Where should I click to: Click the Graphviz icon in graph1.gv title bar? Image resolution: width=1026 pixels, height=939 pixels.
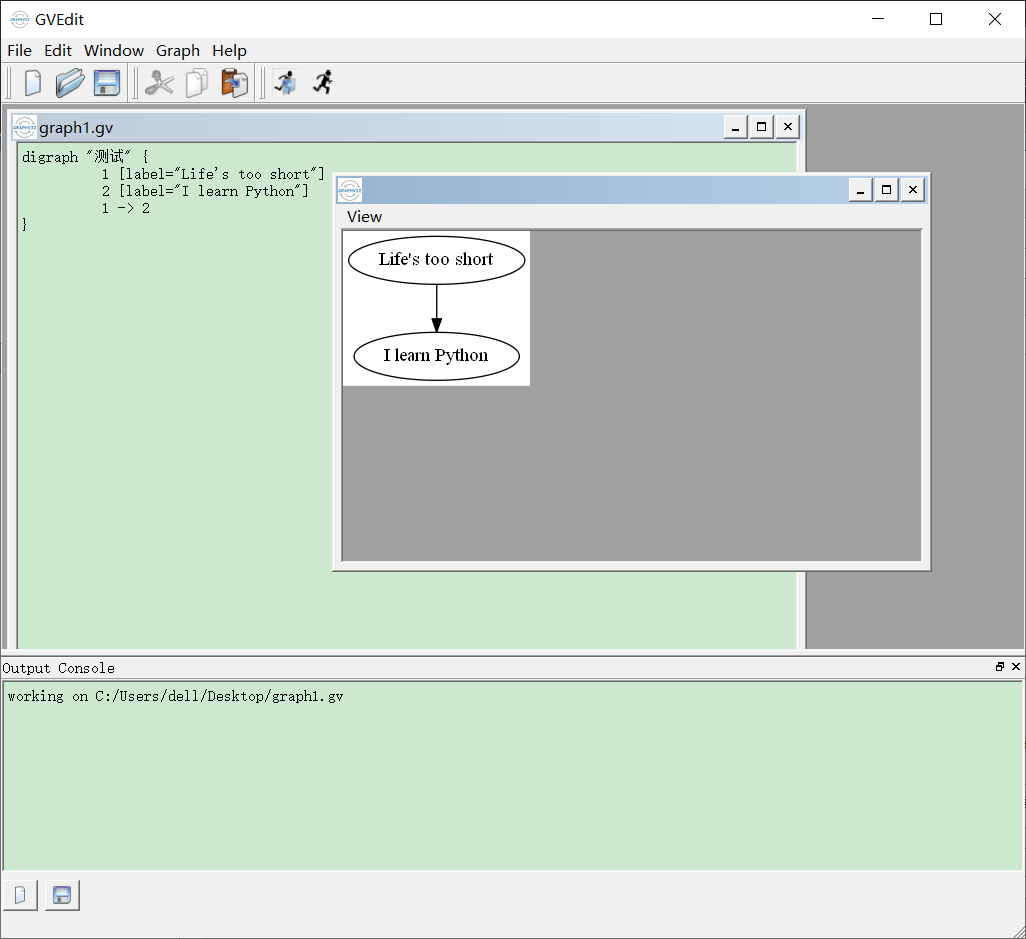click(x=25, y=127)
